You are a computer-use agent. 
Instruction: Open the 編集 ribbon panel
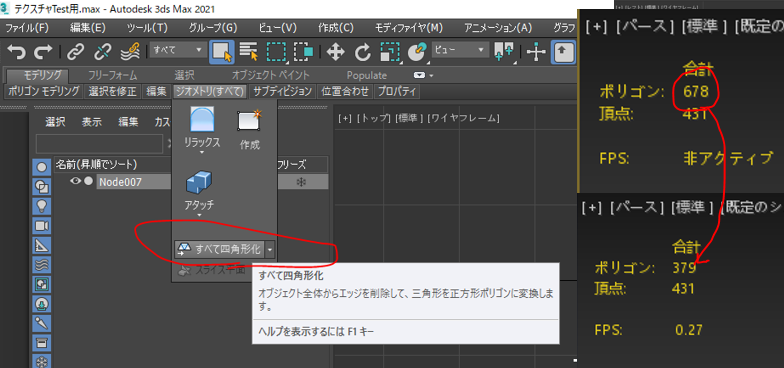(156, 92)
